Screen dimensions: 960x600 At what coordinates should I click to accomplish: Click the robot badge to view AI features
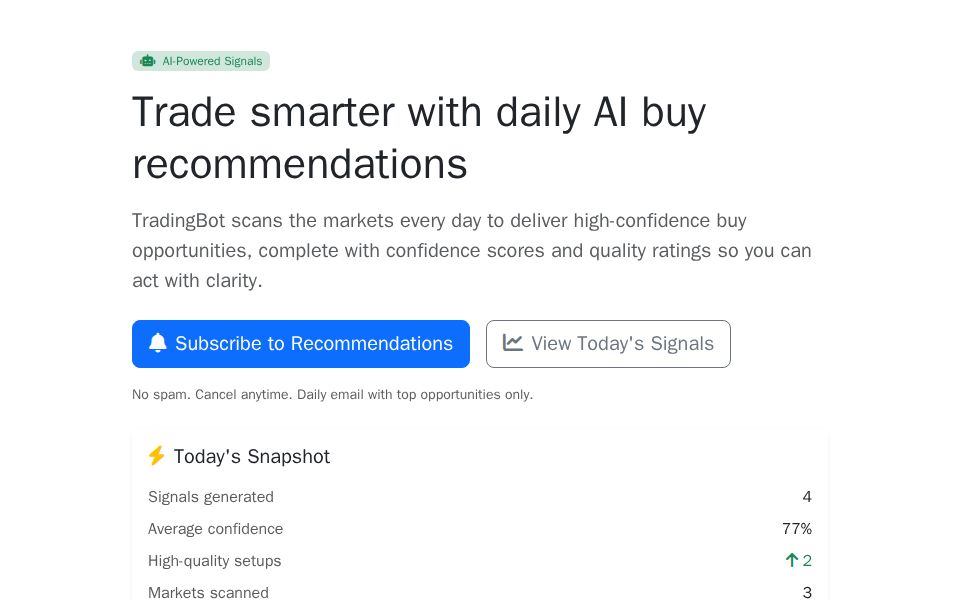[201, 61]
